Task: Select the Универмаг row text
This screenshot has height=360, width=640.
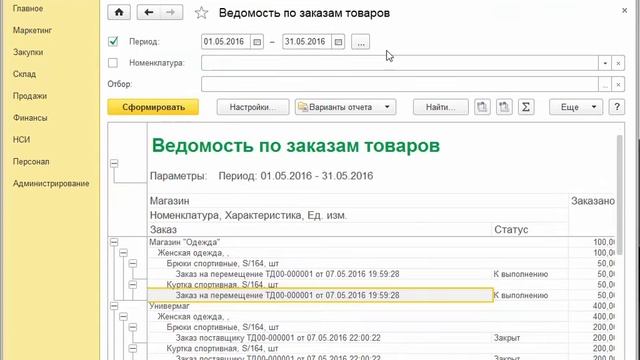Action: [x=169, y=306]
